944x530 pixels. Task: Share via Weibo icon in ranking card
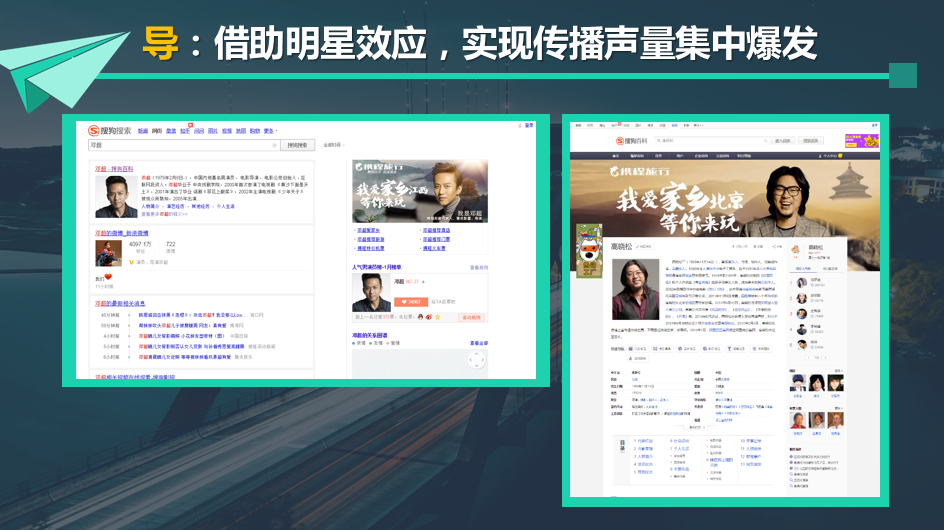click(429, 317)
